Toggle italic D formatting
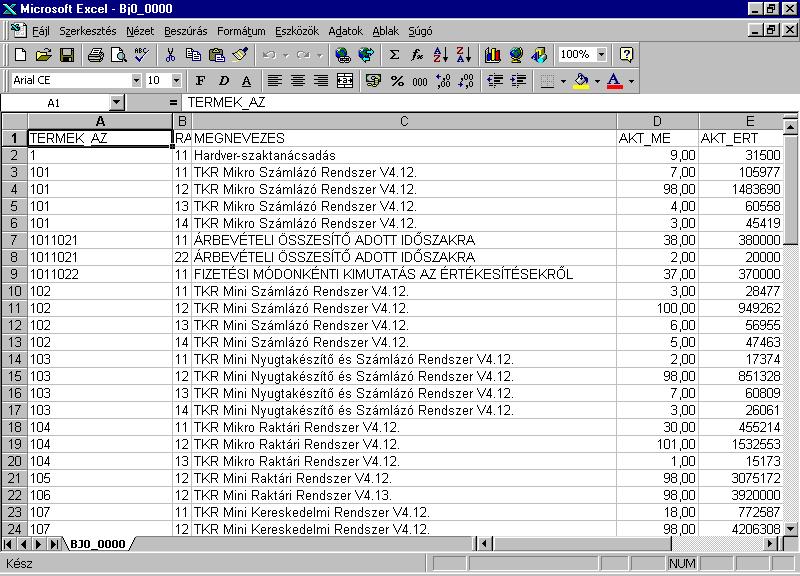This screenshot has width=800, height=576. pyautogui.click(x=223, y=81)
